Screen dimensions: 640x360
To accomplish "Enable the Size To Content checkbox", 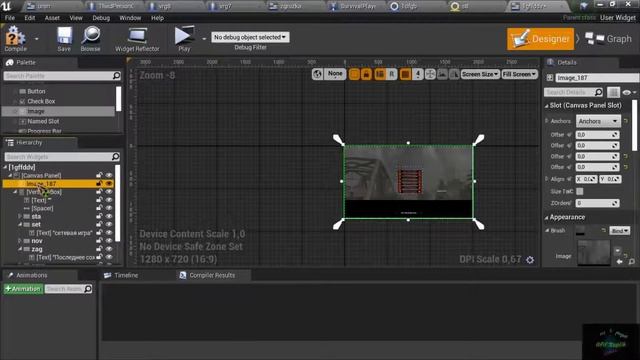I will point(580,191).
